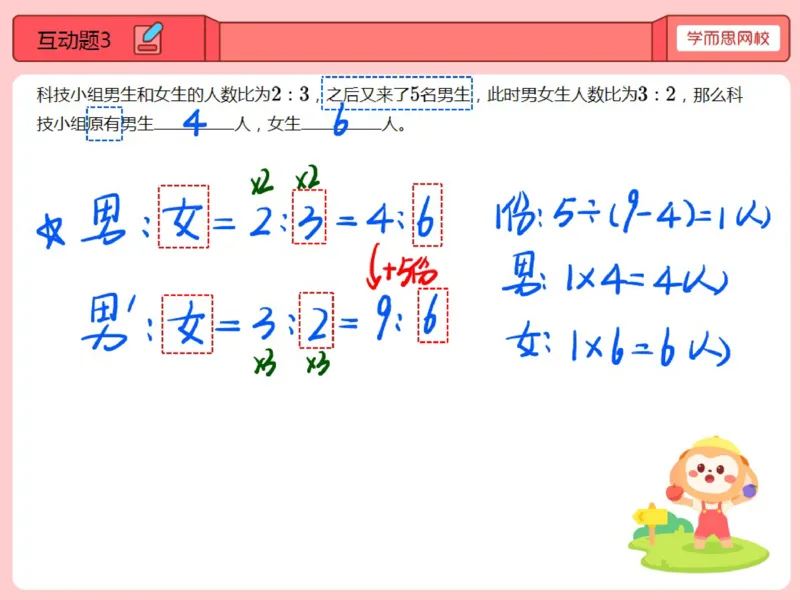Screen dimensions: 800x600
Task: Click the ratio 2 : 3 in the question text
Action: tap(290, 94)
